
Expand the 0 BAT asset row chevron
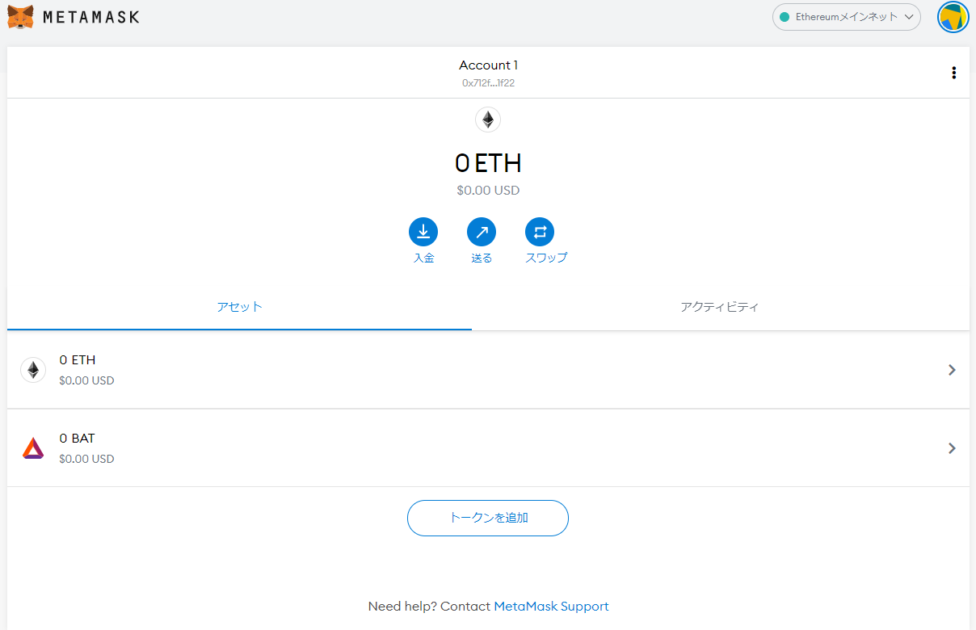tap(952, 448)
